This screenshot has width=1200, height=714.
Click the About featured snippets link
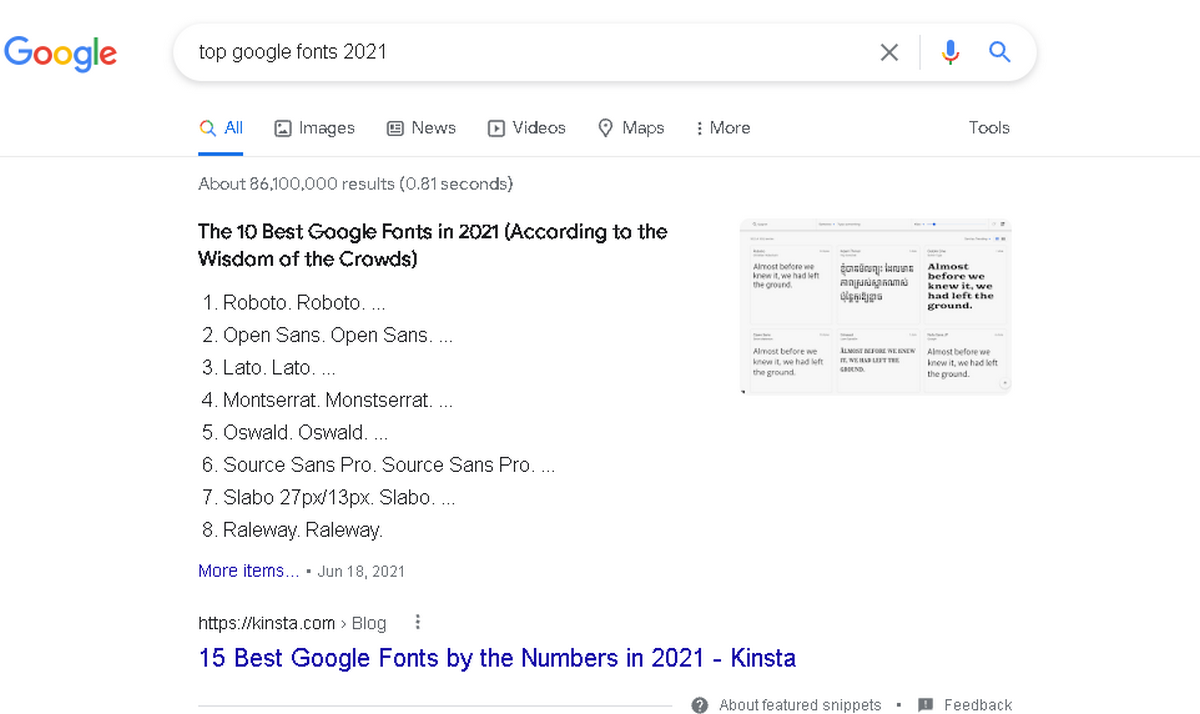800,705
